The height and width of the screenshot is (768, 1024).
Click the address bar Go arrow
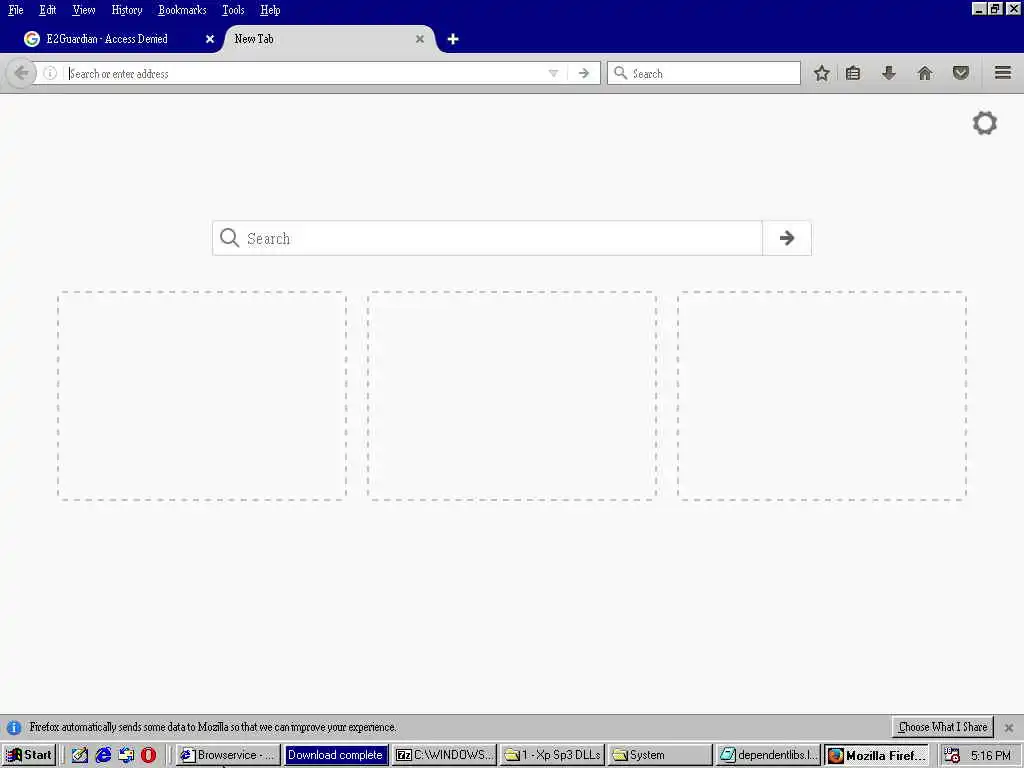(x=584, y=73)
